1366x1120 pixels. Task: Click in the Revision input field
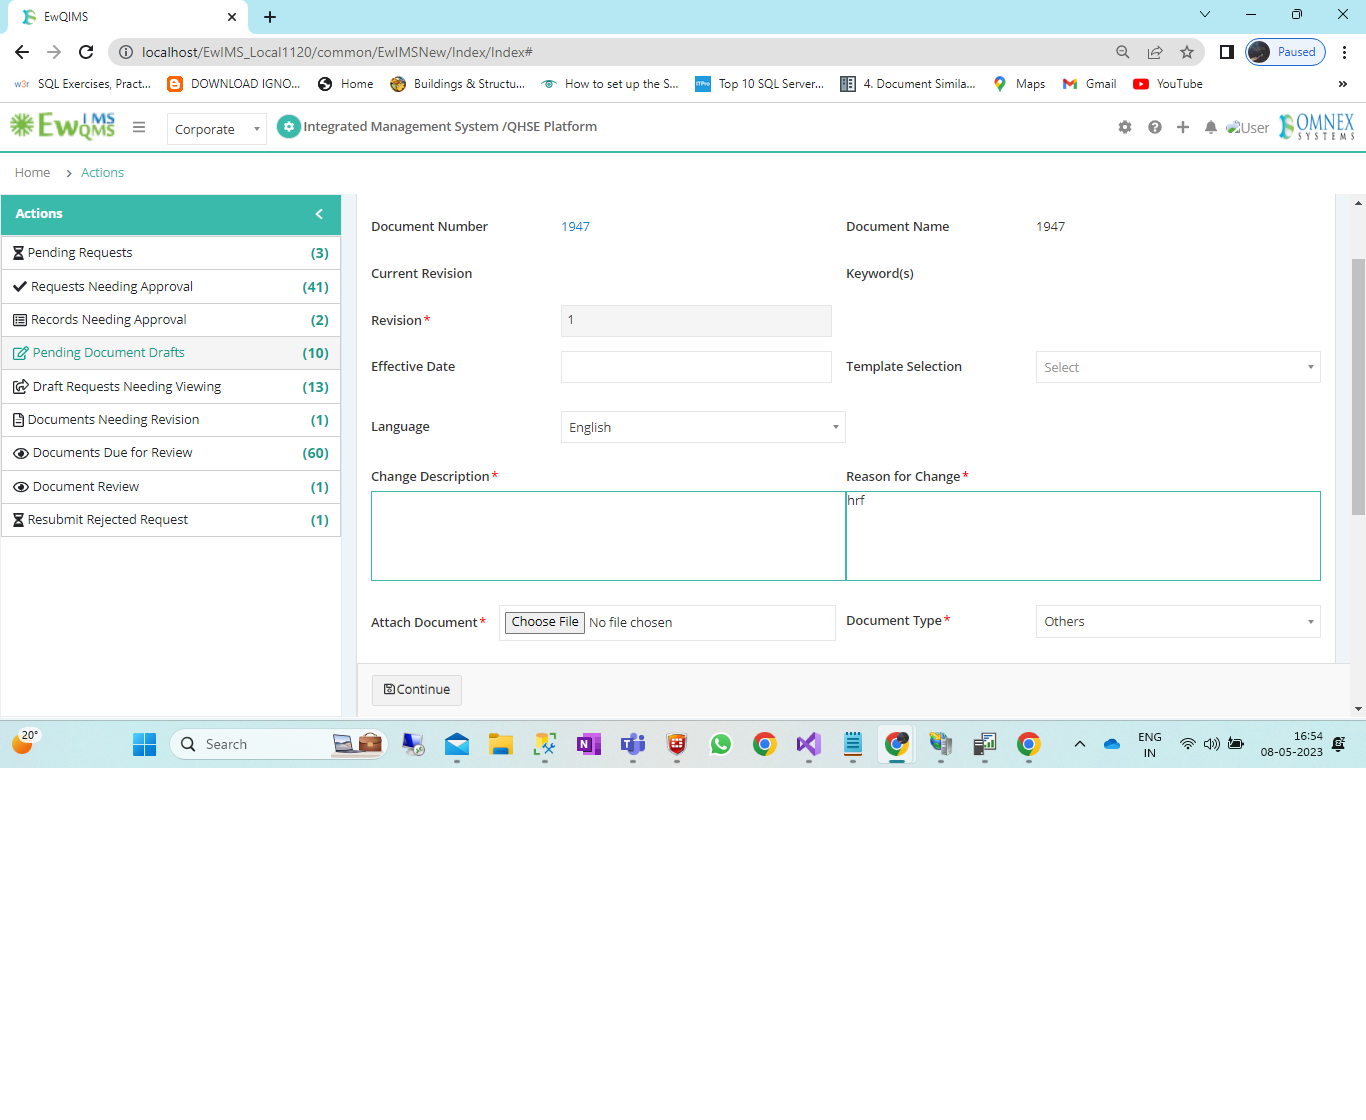tap(696, 320)
